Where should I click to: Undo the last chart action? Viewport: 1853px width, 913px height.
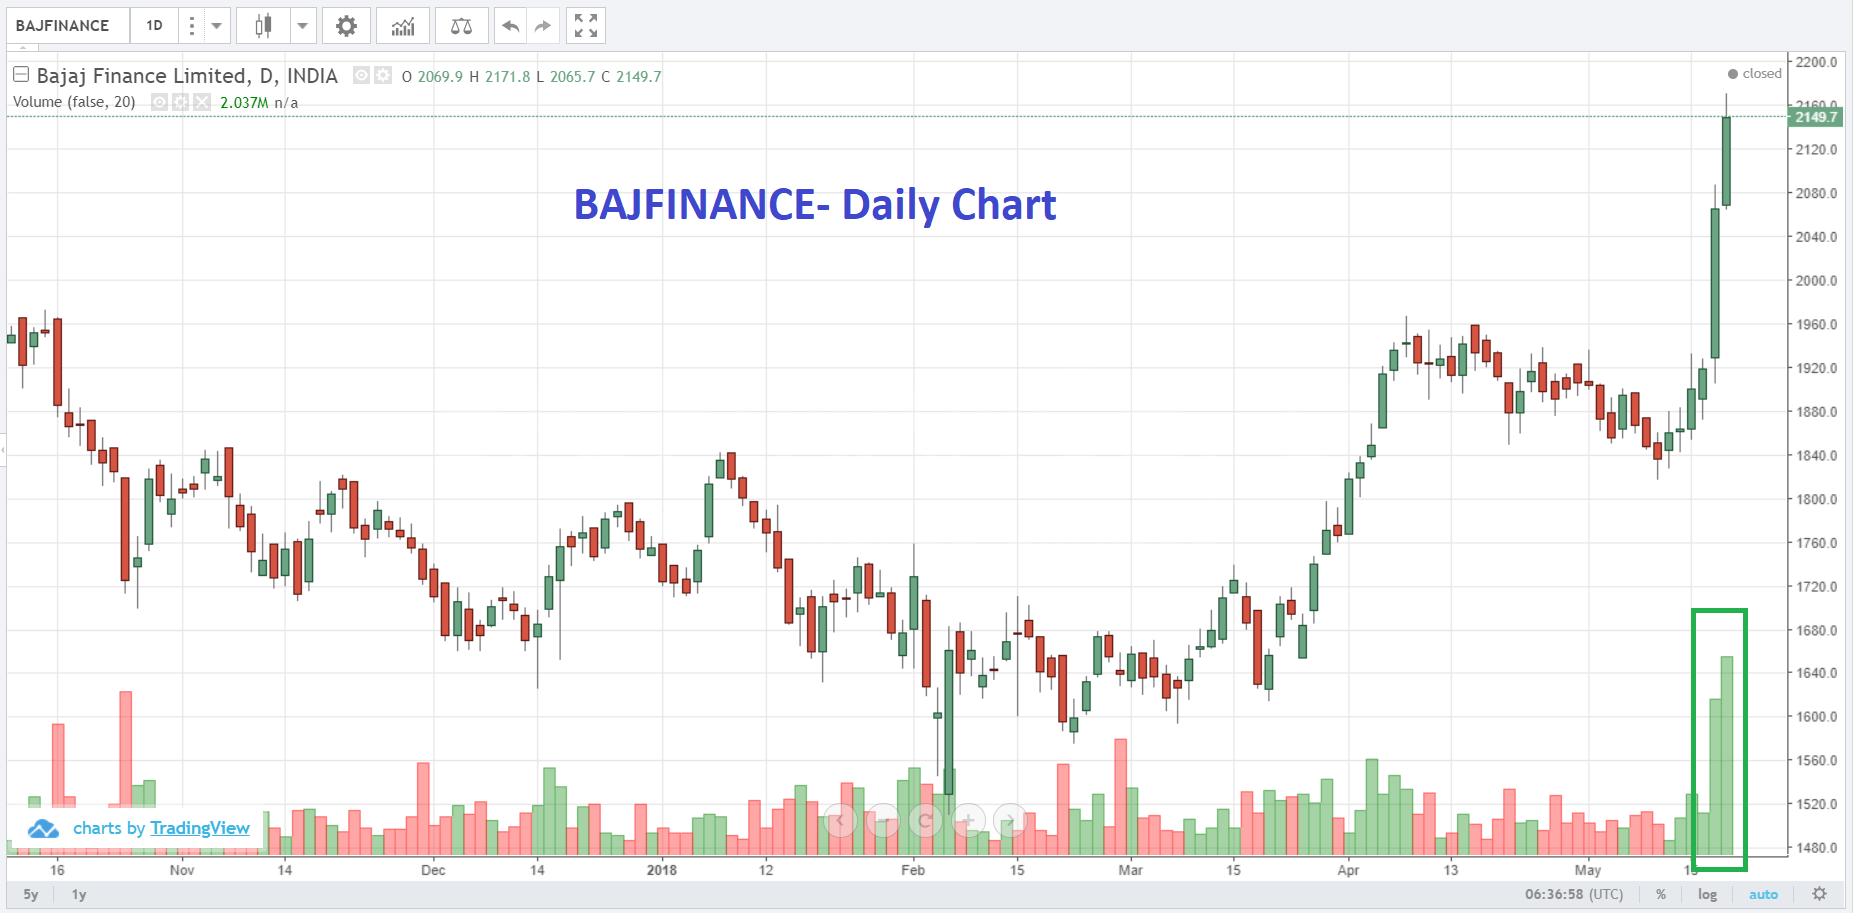(511, 26)
